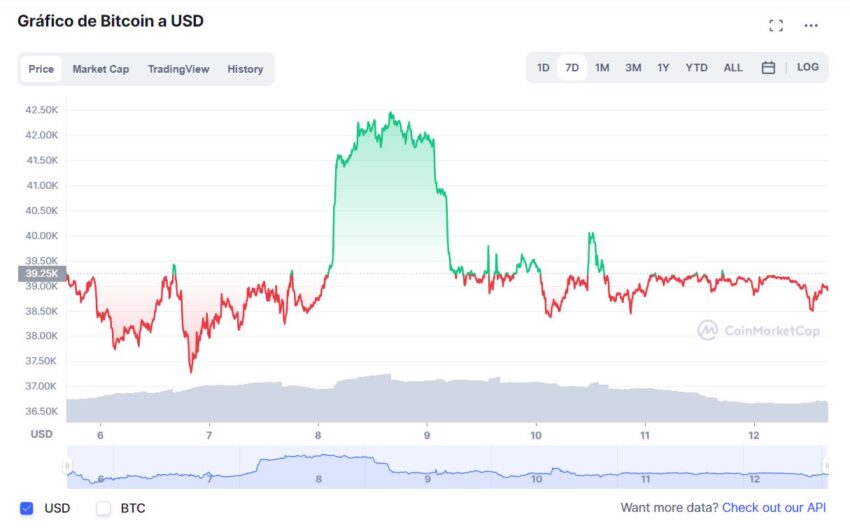Image resolution: width=850 pixels, height=528 pixels.
Task: Grab the right range selector handle
Action: coord(826,466)
